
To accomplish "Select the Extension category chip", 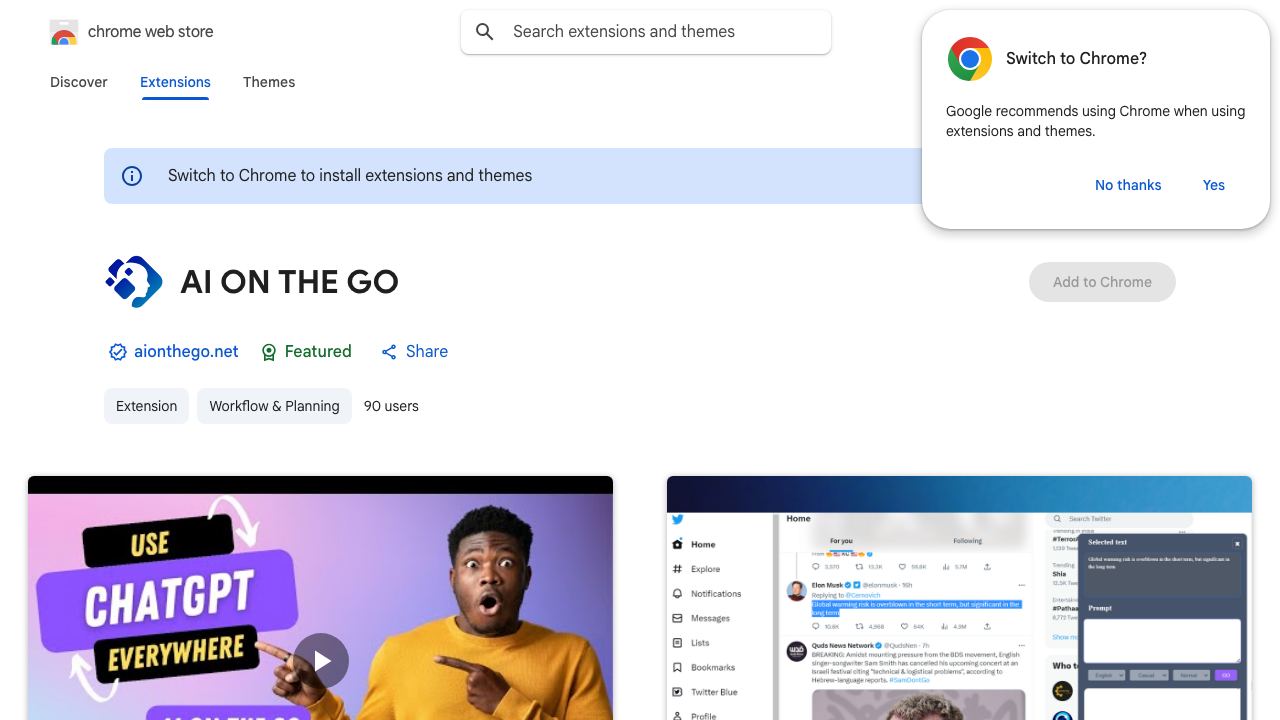I will [x=146, y=406].
